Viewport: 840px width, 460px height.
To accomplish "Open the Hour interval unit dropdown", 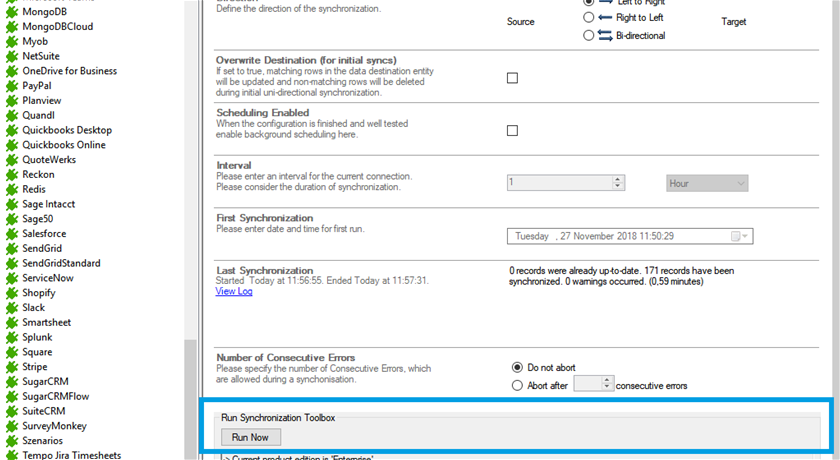I will (x=707, y=183).
